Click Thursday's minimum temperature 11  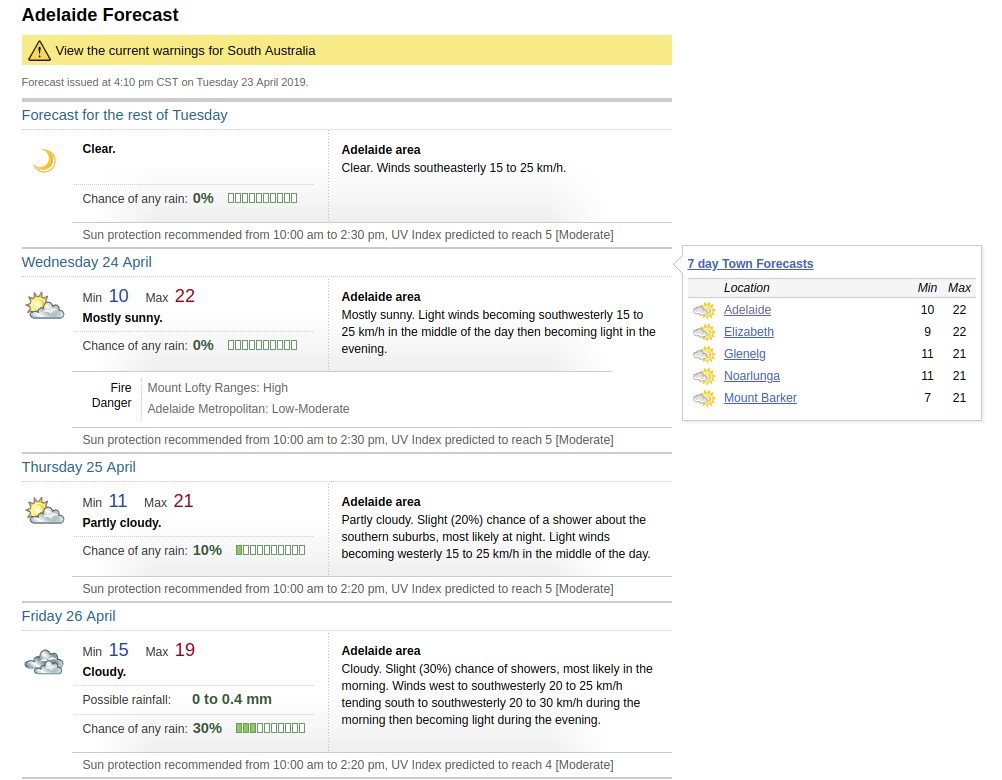point(118,501)
